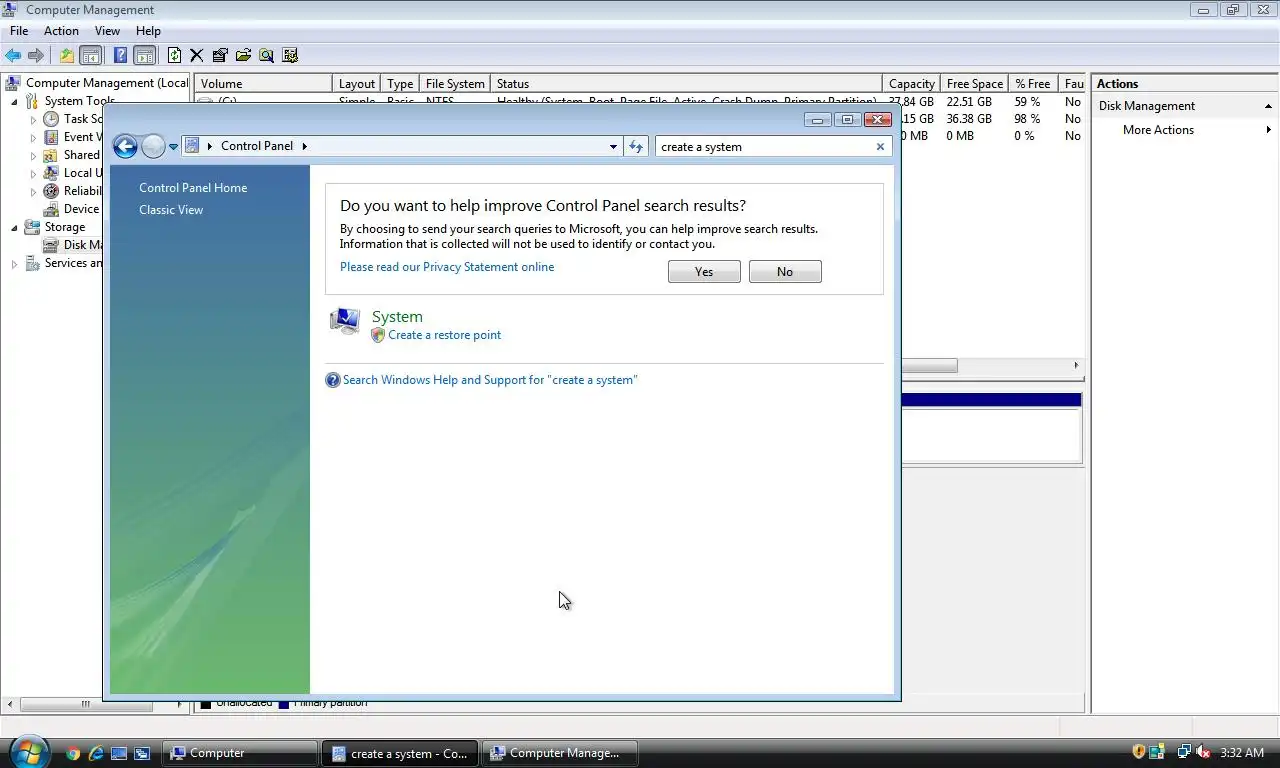Screen dimensions: 1280x768
Task: Click the System computer icon in results
Action: click(x=344, y=321)
